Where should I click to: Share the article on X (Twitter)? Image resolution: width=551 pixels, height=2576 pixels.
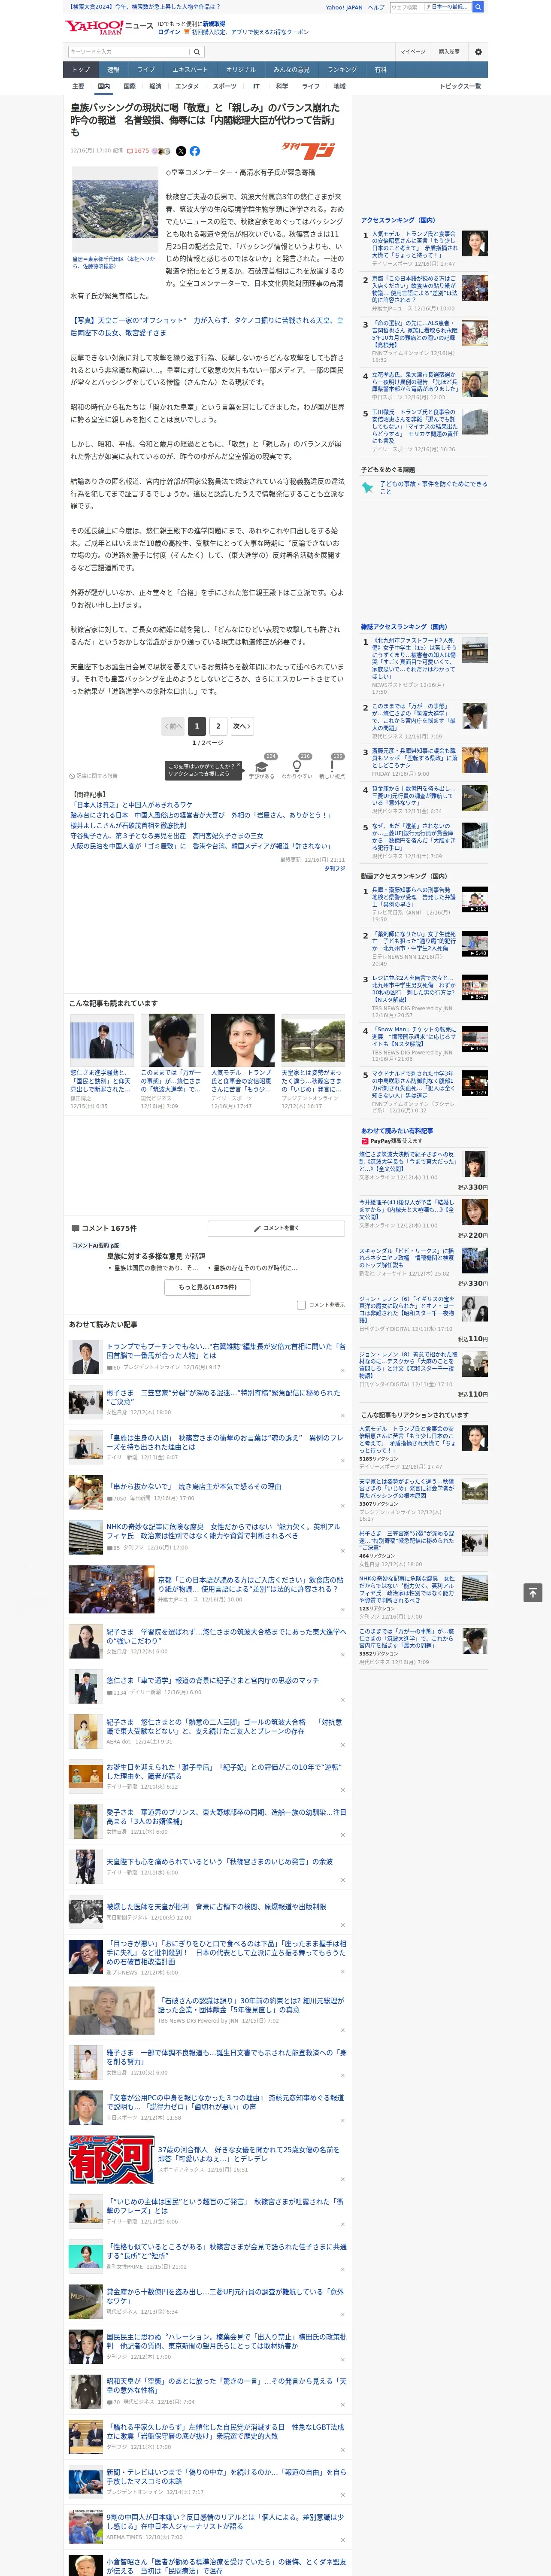(x=181, y=151)
